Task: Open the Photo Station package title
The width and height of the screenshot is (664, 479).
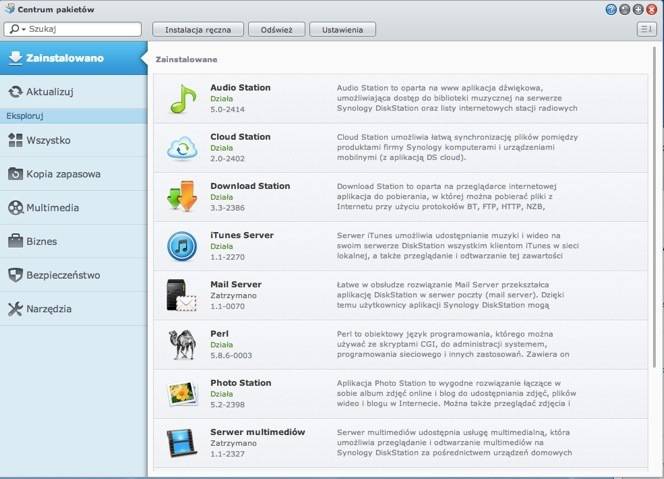Action: pyautogui.click(x=241, y=382)
